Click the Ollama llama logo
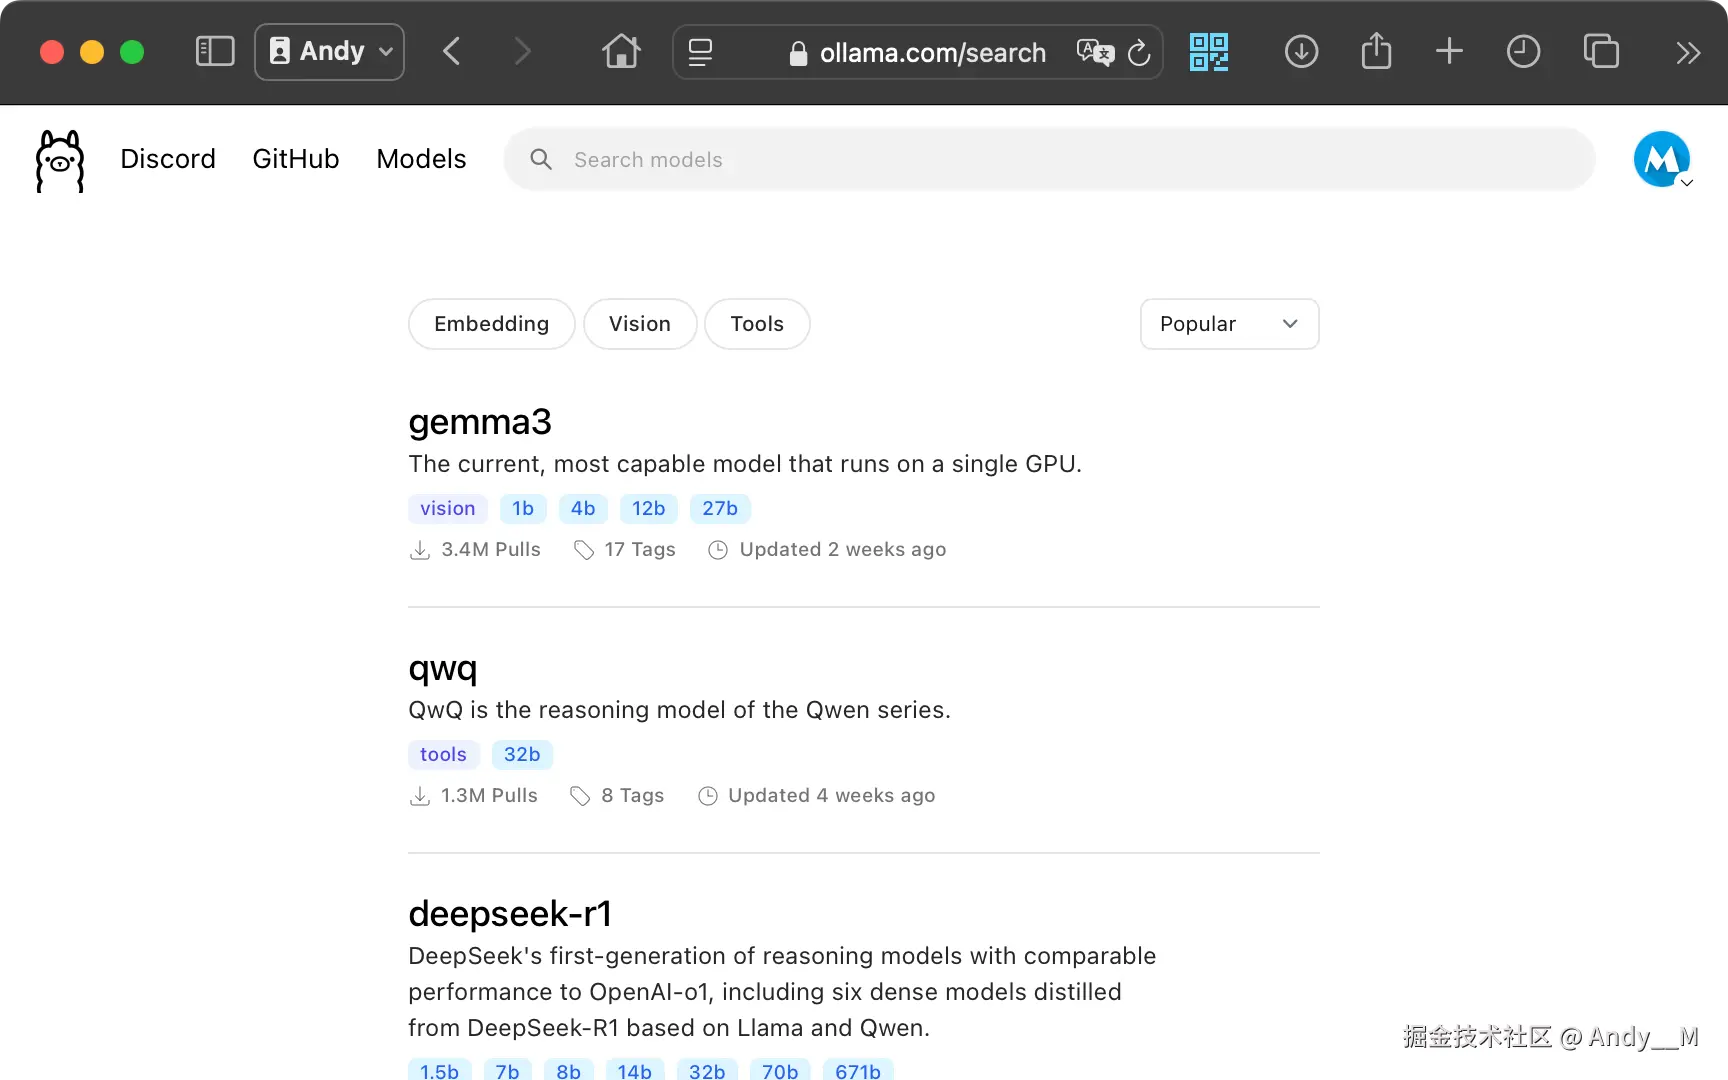 tap(60, 160)
